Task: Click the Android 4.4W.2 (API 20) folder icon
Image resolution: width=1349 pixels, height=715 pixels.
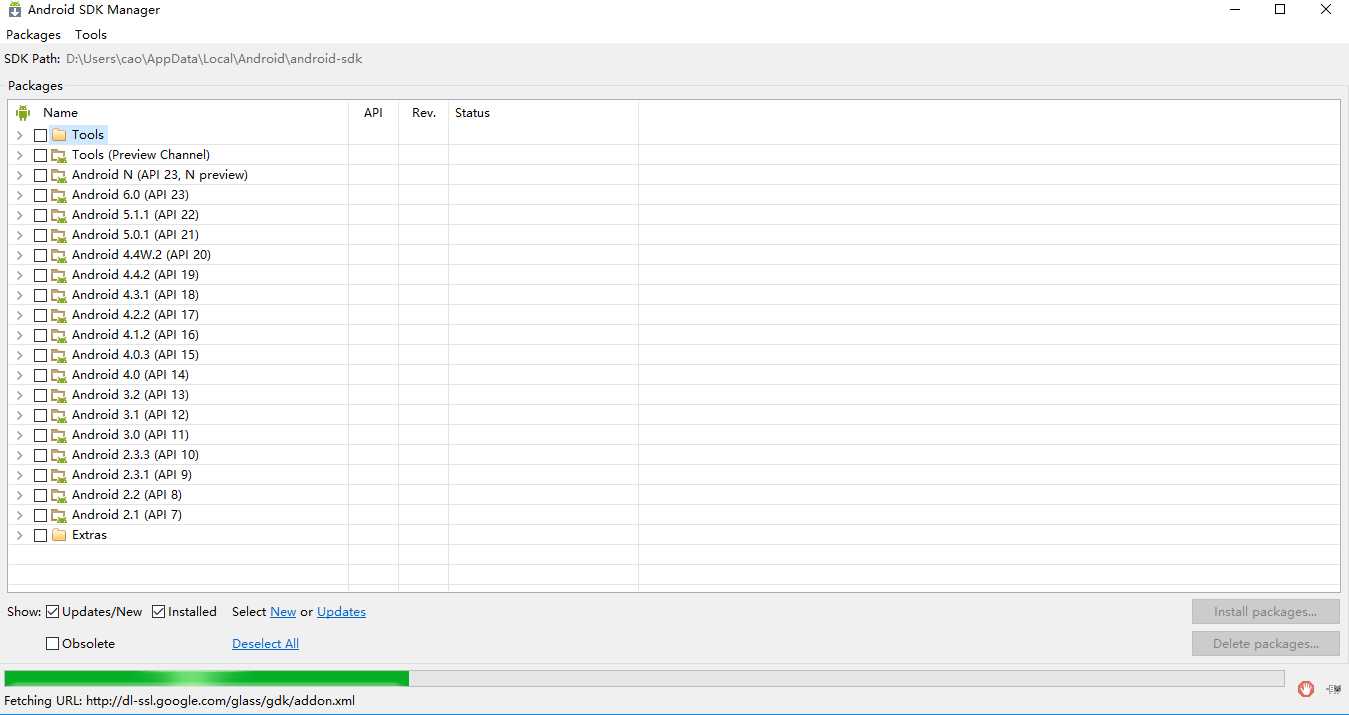Action: (59, 255)
